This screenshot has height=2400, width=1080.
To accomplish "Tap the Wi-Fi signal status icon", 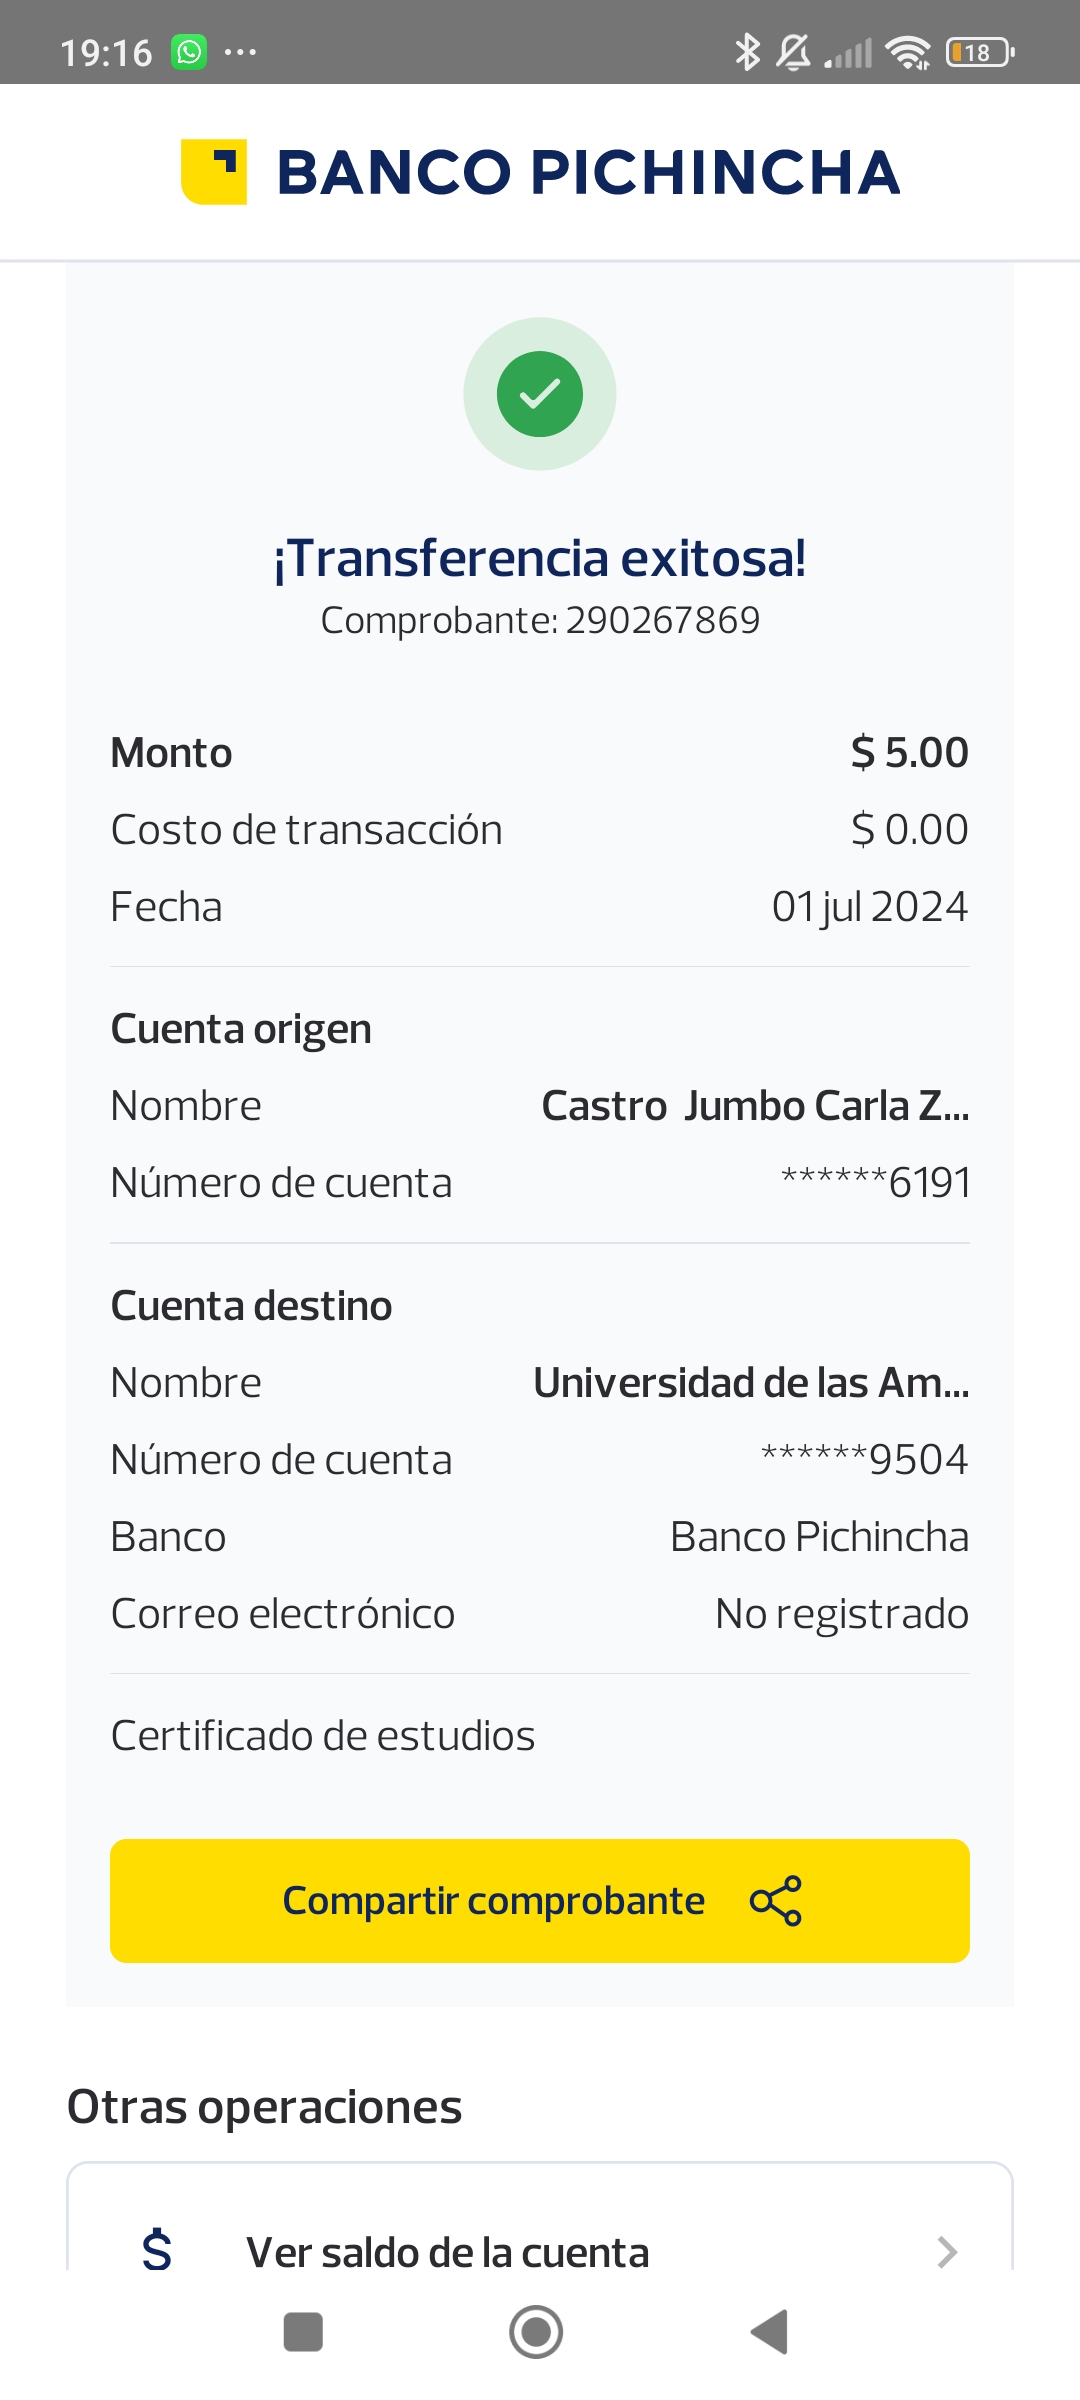I will point(909,52).
